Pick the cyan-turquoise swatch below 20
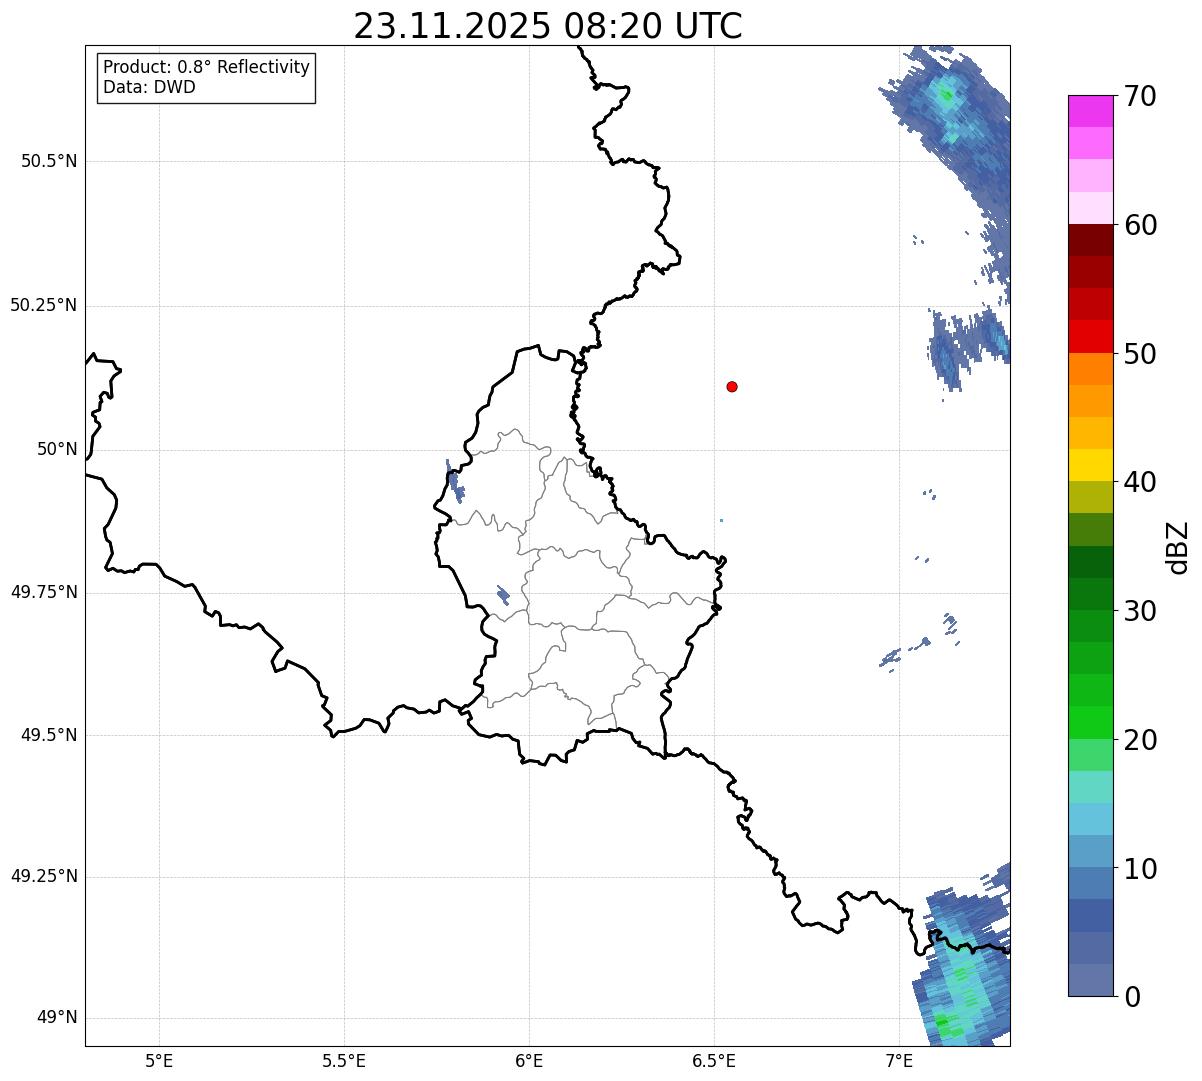Viewport: 1202px width, 1081px height. (1090, 787)
